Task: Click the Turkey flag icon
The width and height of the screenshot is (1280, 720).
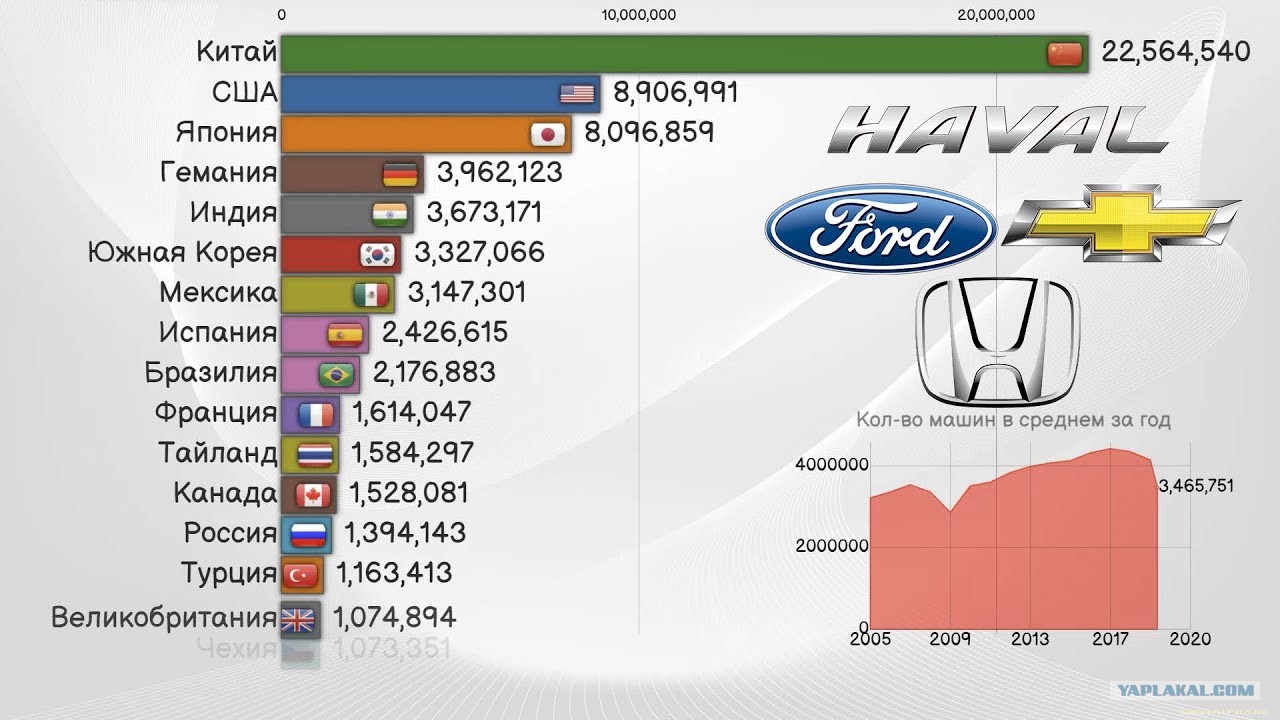Action: 301,575
